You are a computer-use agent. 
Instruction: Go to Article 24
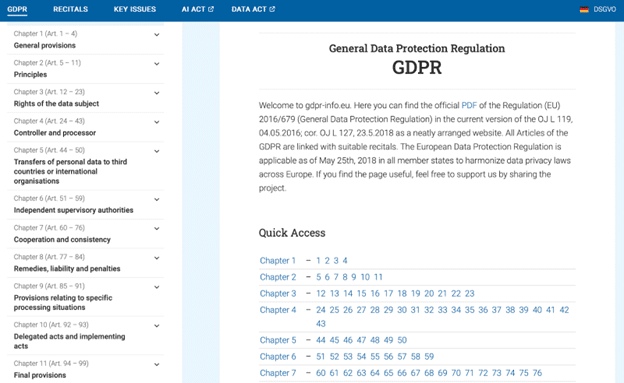[321, 310]
